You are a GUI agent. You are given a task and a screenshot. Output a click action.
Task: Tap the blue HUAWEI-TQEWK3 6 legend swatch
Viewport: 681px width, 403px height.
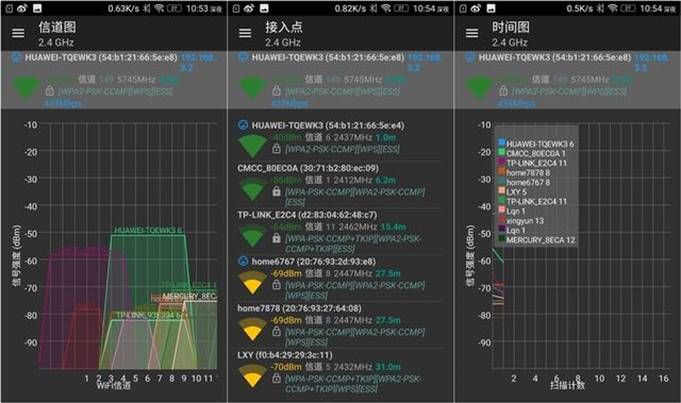click(x=502, y=142)
